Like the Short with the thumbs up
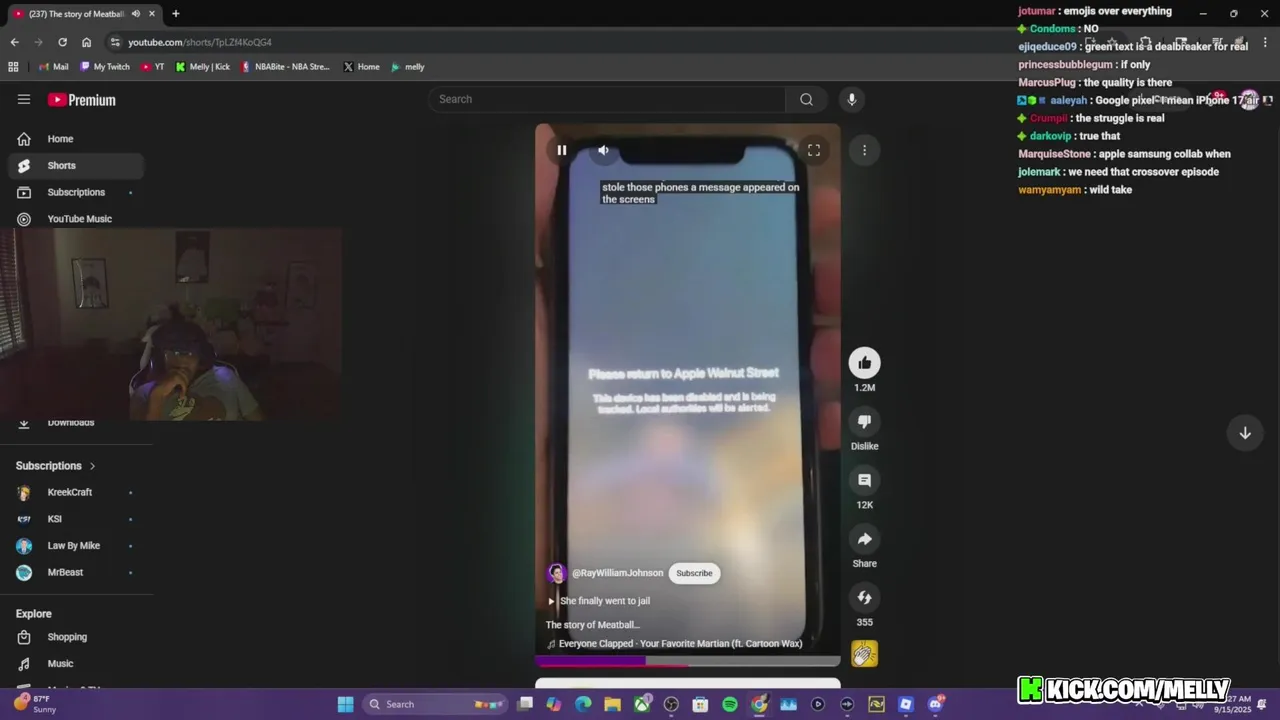1280x720 pixels. [x=864, y=363]
